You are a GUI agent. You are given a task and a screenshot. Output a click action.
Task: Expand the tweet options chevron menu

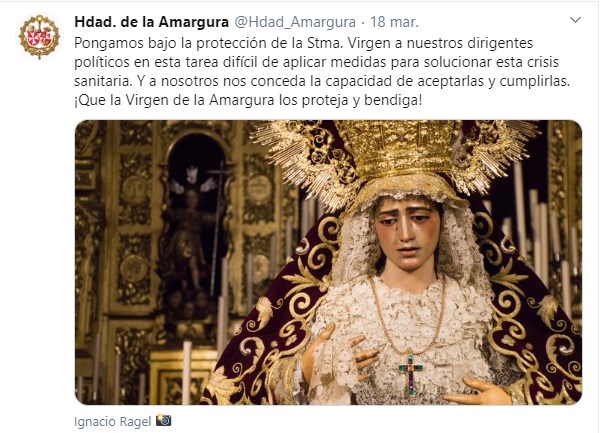pos(575,20)
